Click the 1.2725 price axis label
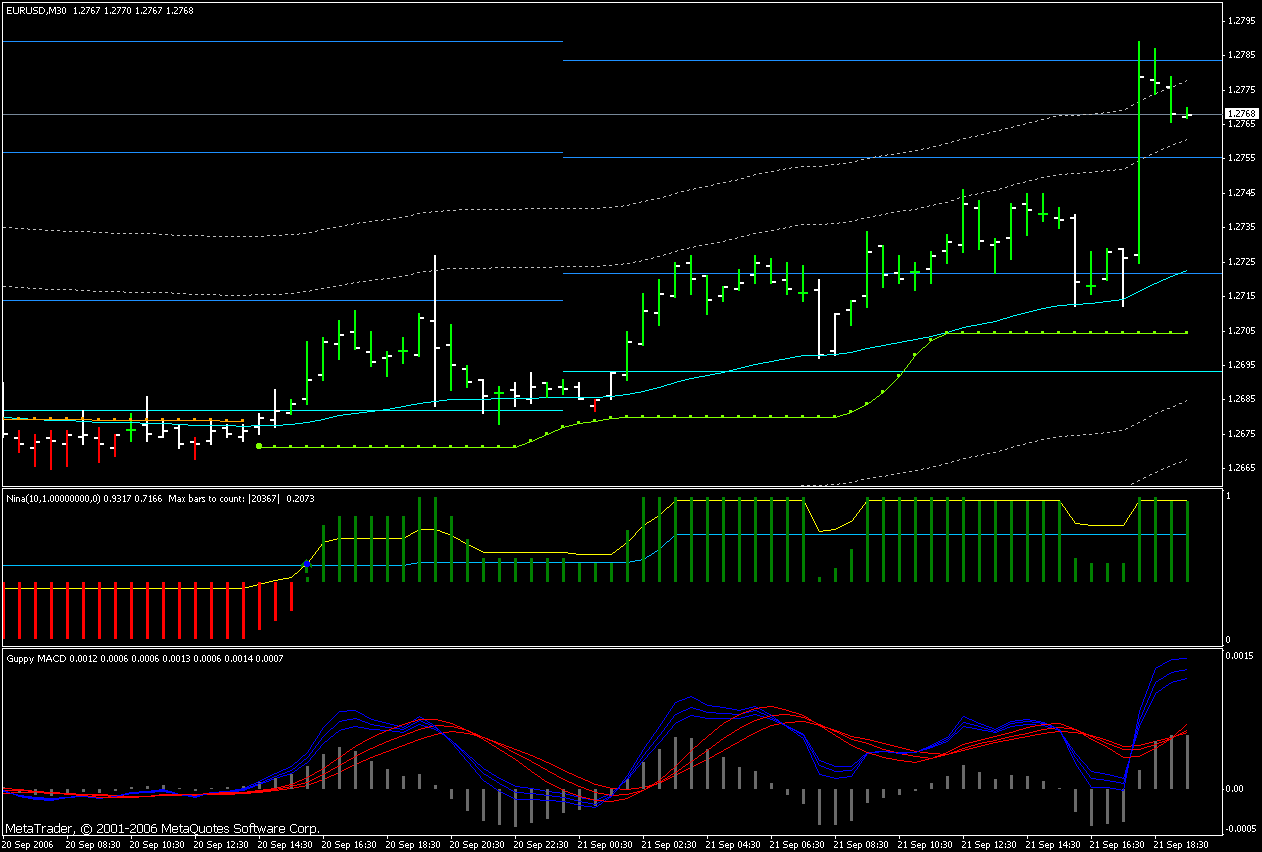Screen dimensions: 1262x852 click(x=1243, y=261)
